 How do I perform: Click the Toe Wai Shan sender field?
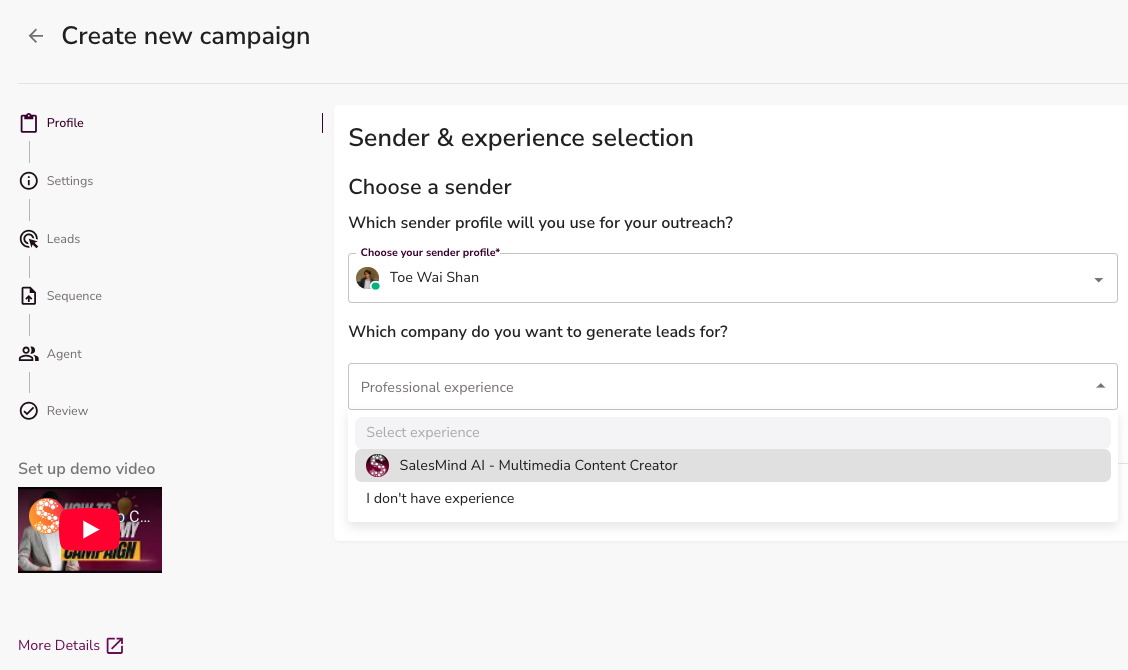[700, 278]
